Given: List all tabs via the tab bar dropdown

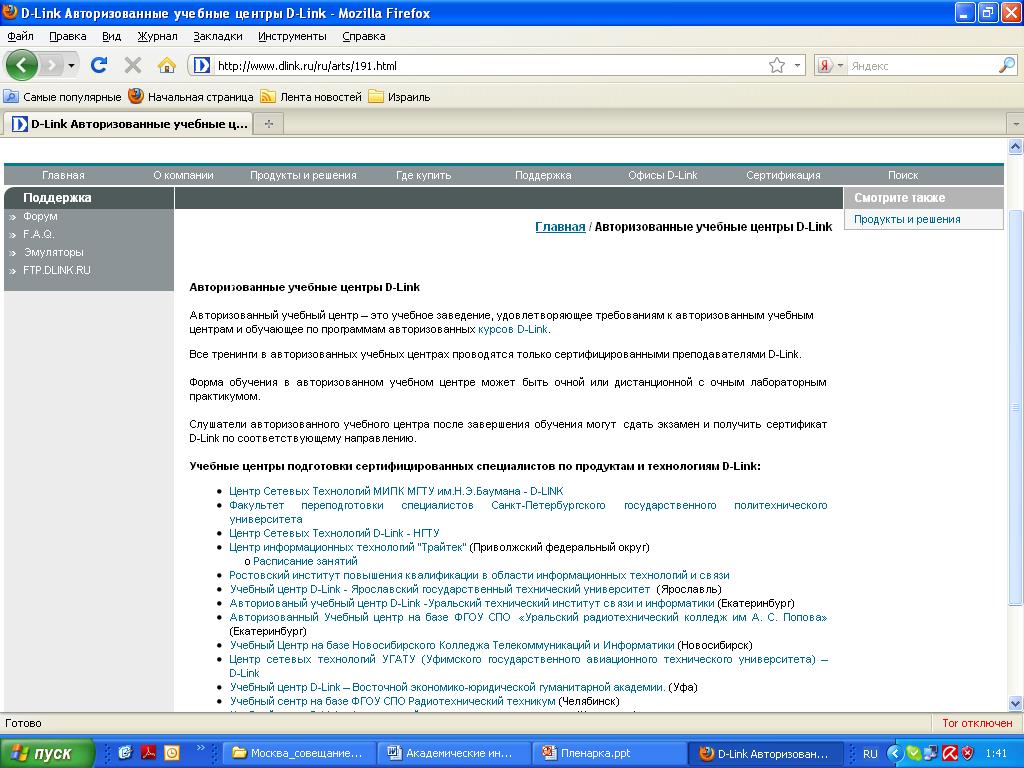Looking at the screenshot, I should [1016, 123].
